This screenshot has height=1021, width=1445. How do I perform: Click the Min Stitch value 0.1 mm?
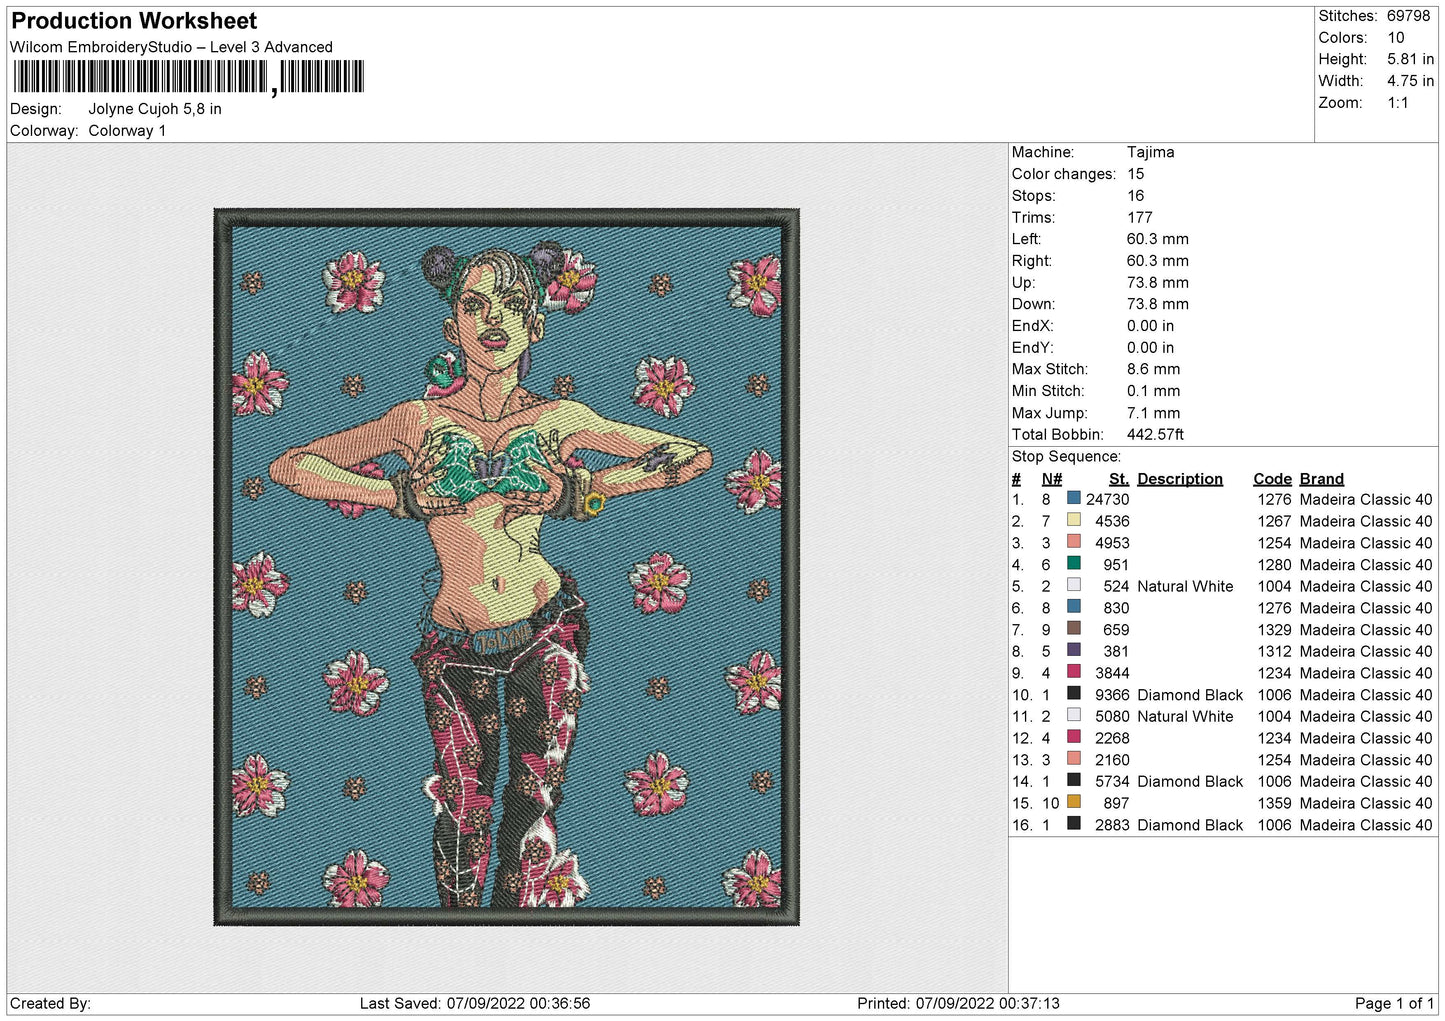click(x=1153, y=391)
